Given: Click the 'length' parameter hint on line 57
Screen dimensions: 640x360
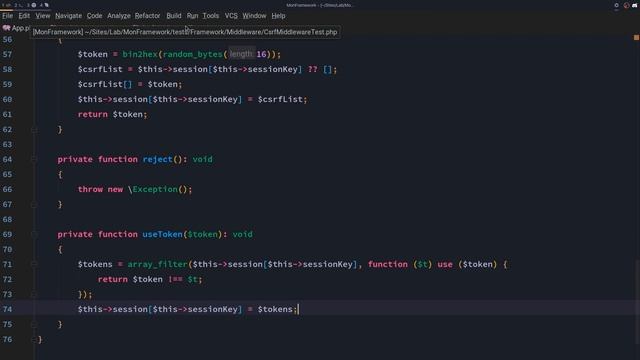Looking at the screenshot, I should pyautogui.click(x=241, y=54).
